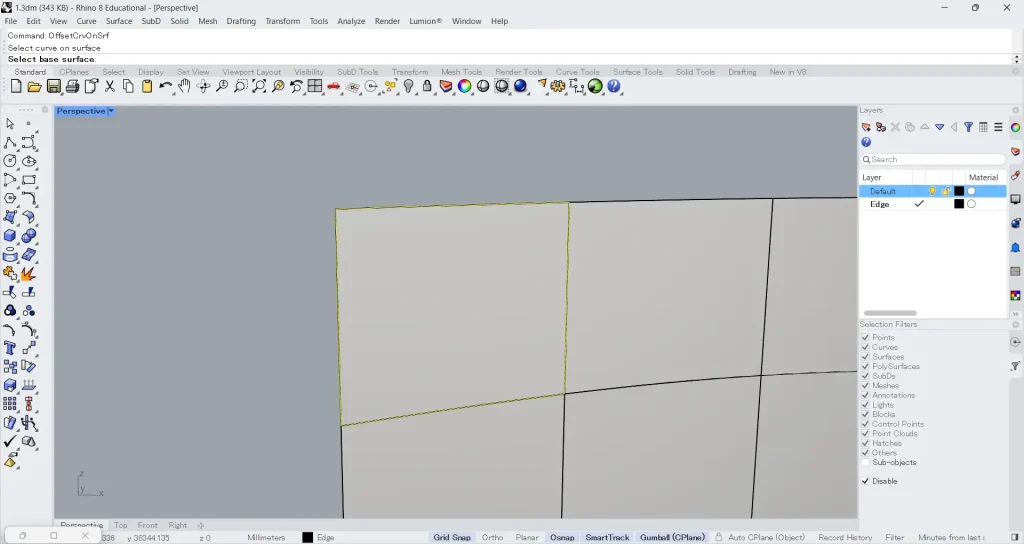Click the Options gear icon
1024x544 pixels.
(x=558, y=86)
